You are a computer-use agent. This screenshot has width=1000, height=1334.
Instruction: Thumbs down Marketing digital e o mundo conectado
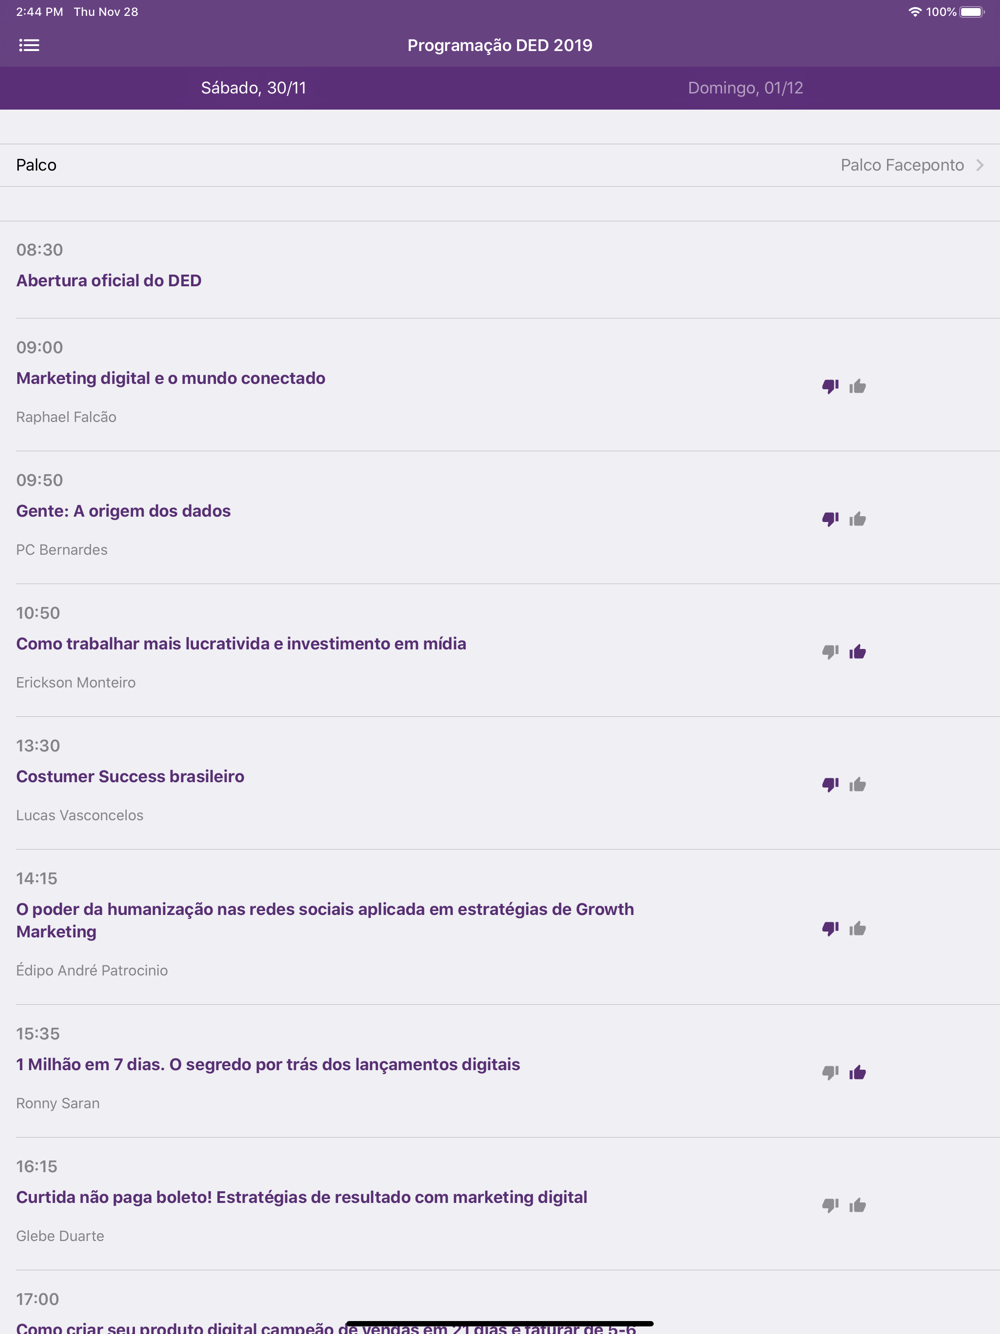830,386
